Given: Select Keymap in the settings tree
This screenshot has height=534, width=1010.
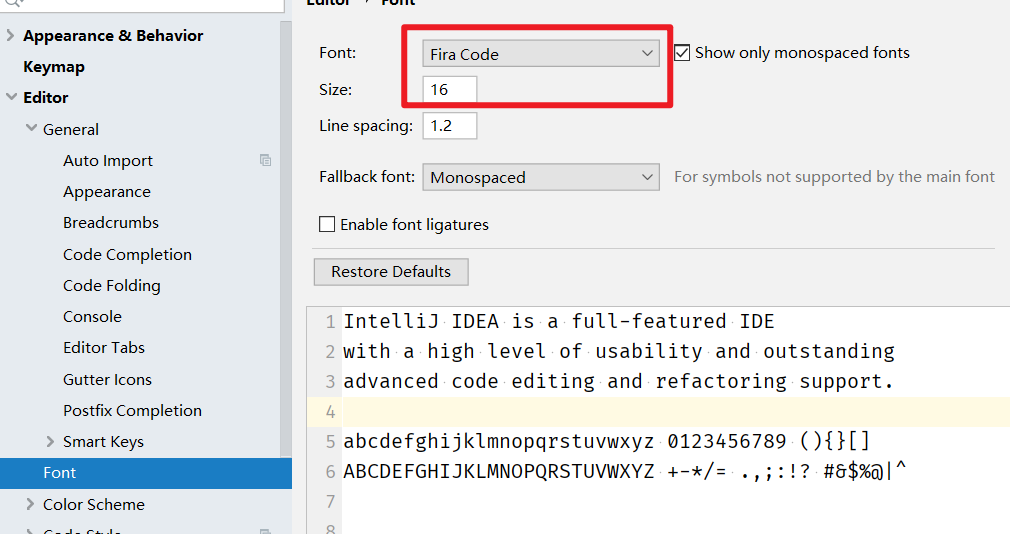Looking at the screenshot, I should coord(54,67).
